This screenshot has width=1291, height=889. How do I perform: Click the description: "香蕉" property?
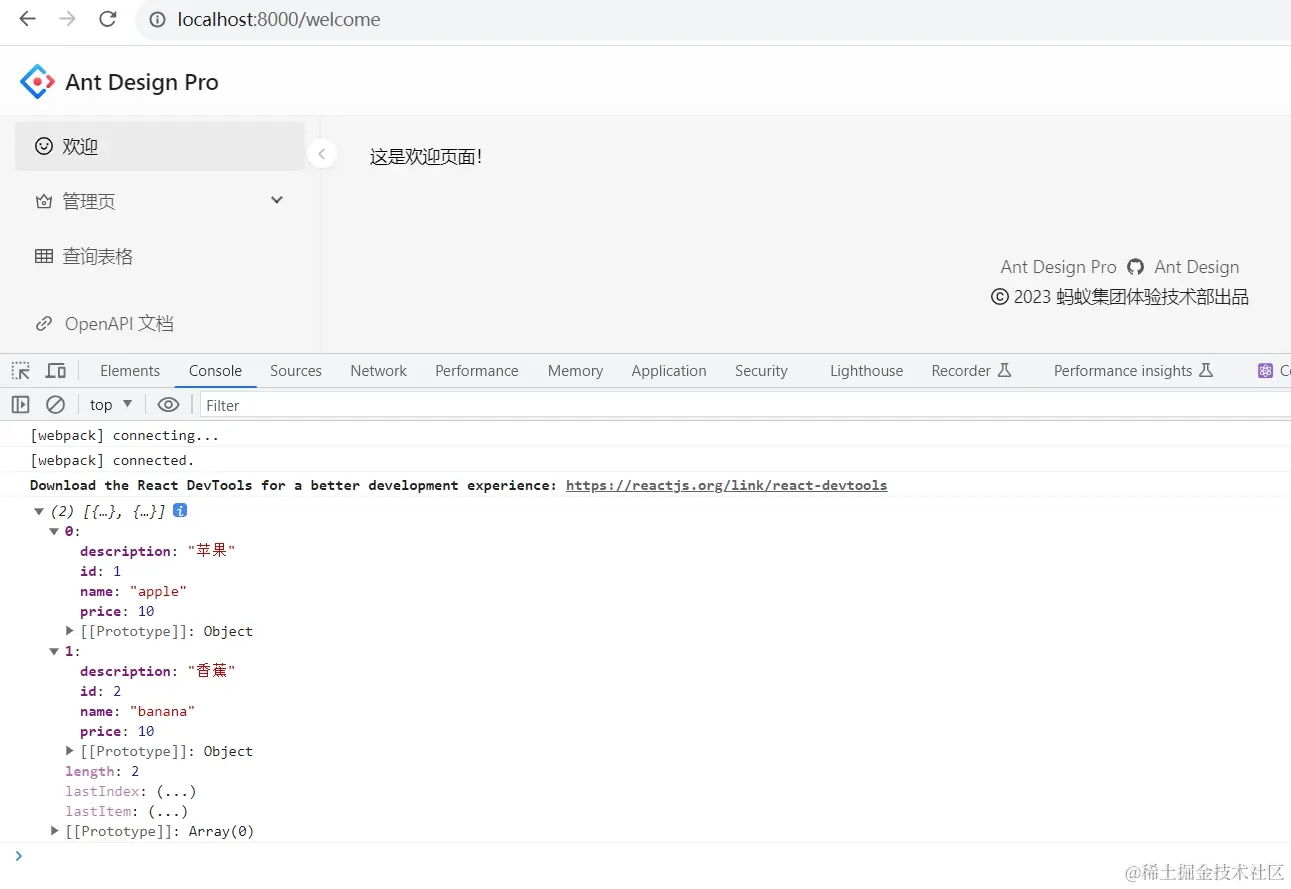click(157, 671)
